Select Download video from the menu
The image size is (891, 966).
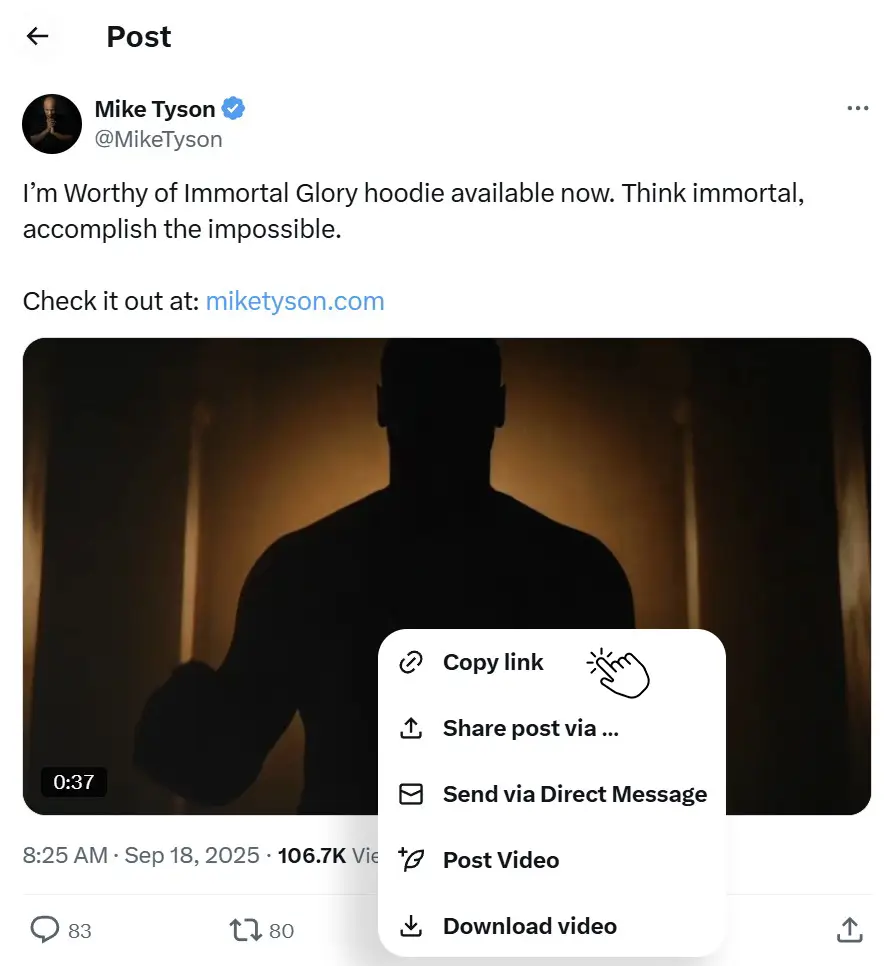coord(530,926)
